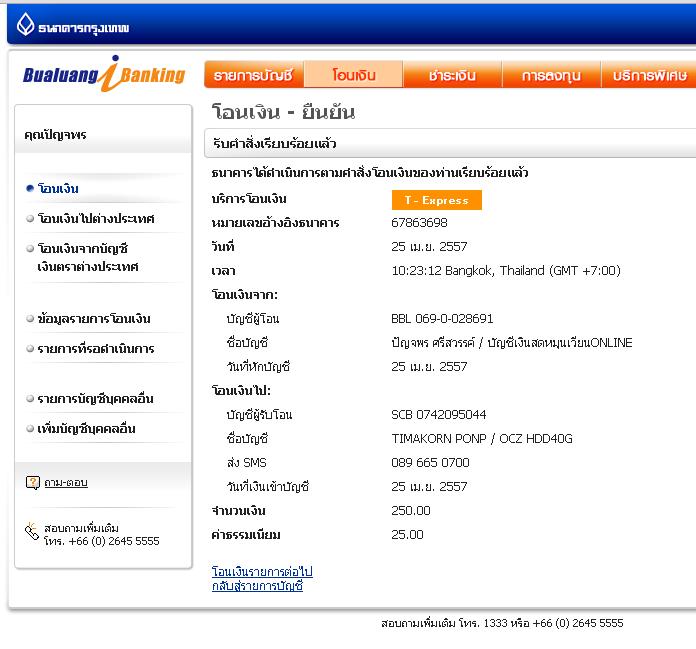Click reference number 67863698

419,222
